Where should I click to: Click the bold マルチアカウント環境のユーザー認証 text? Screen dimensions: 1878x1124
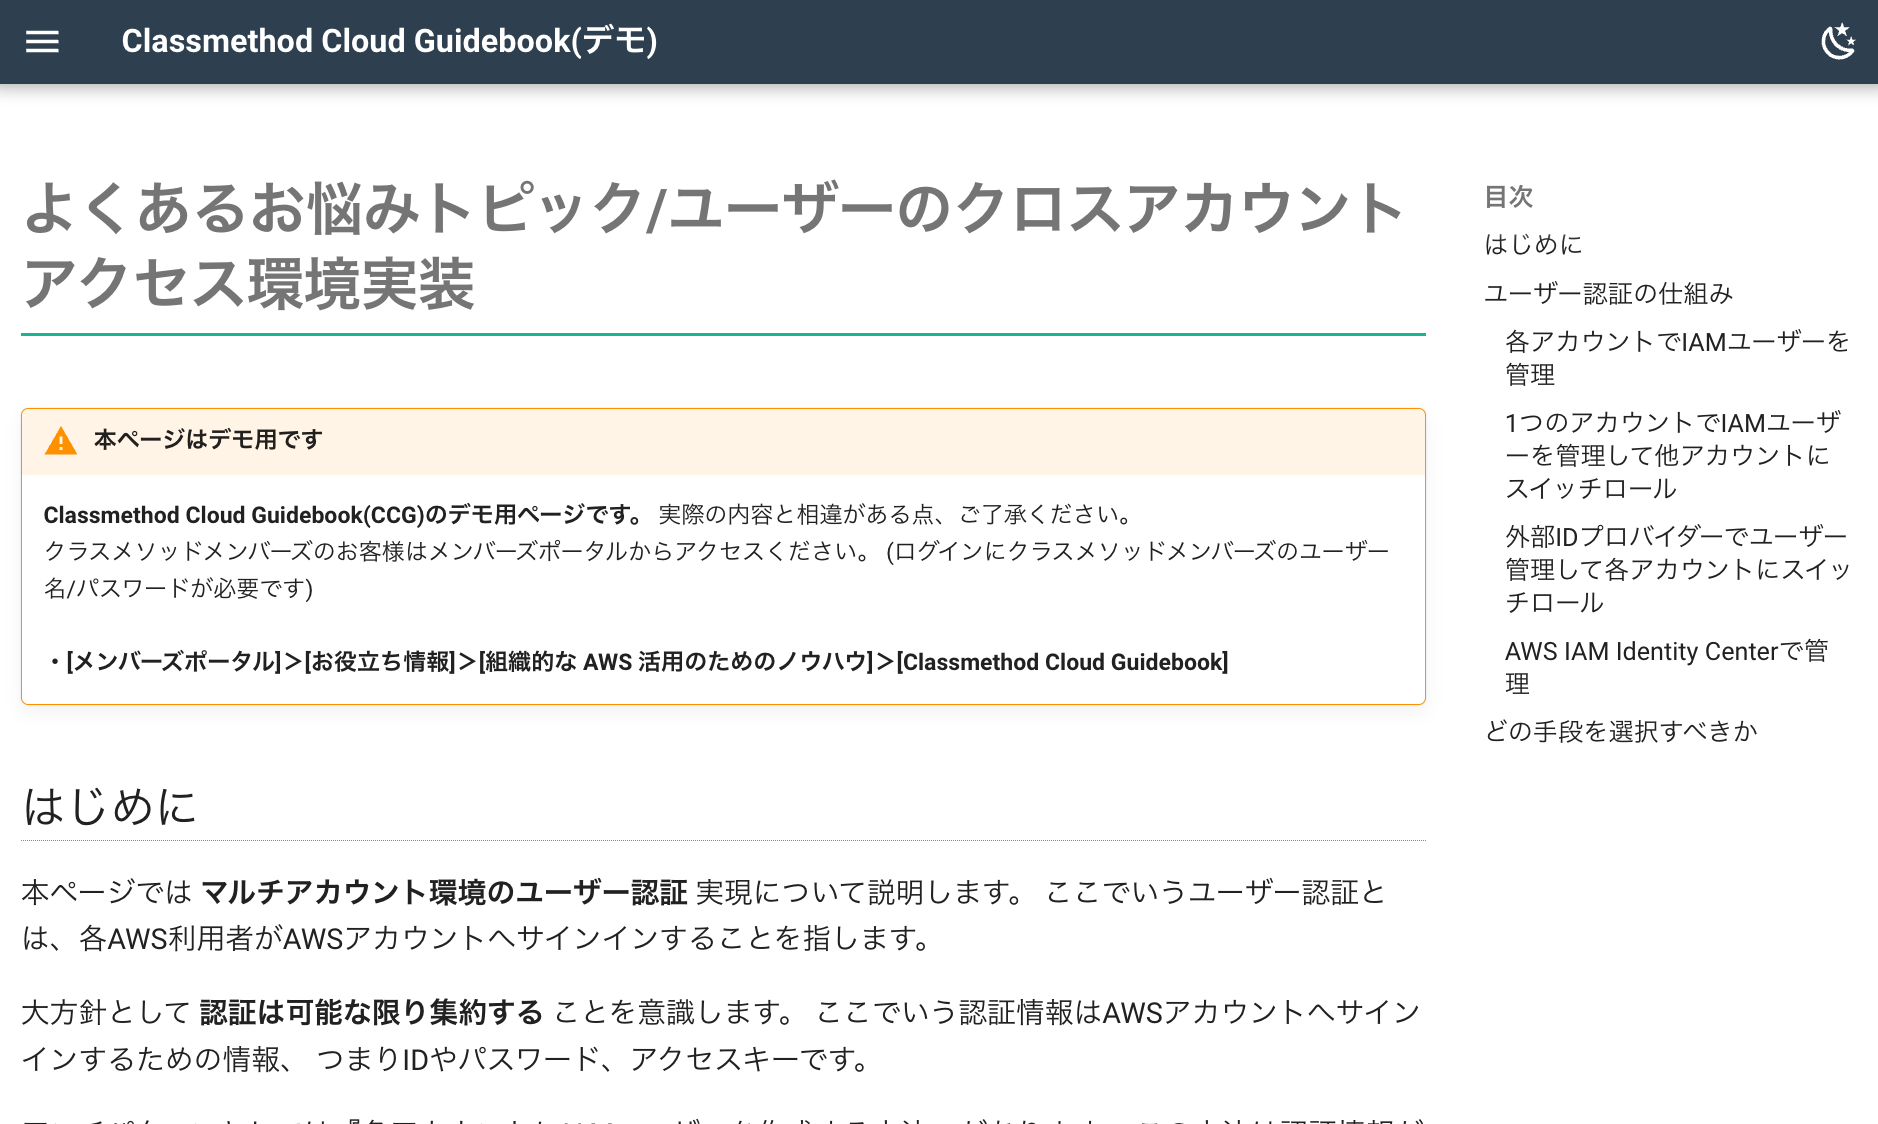click(x=444, y=893)
